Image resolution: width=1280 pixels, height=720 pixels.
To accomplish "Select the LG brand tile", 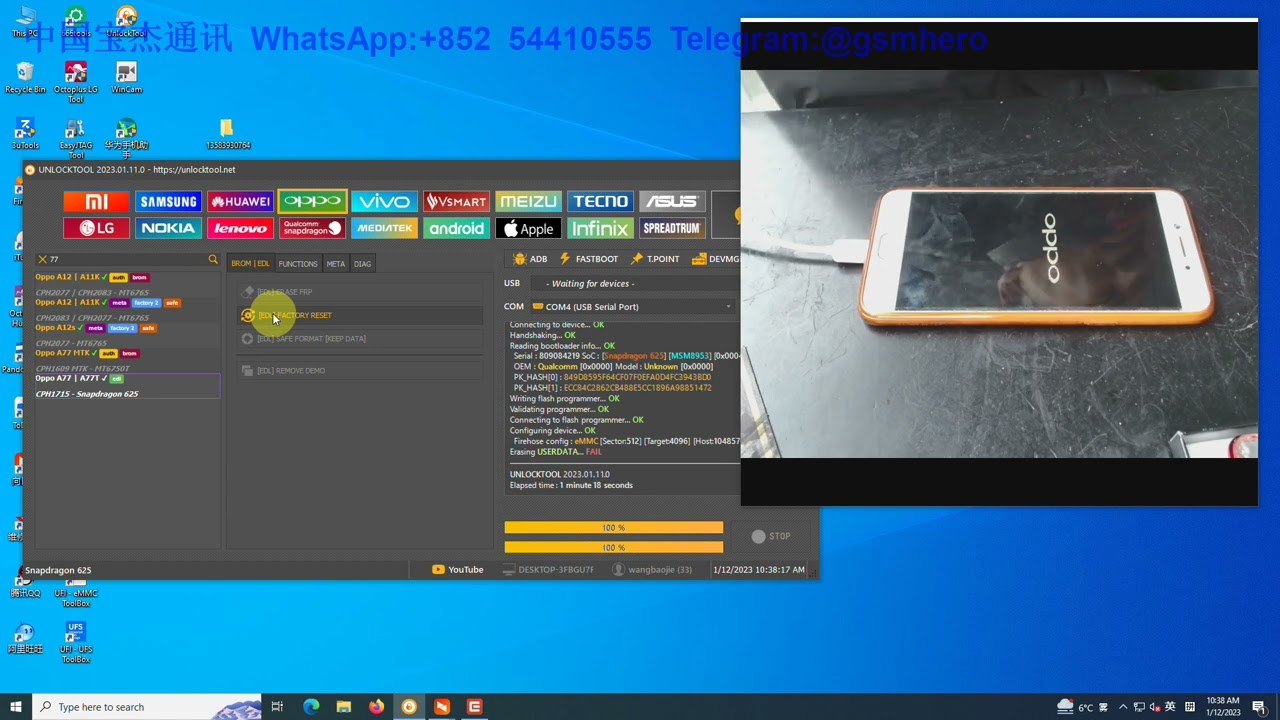I will click(96, 229).
